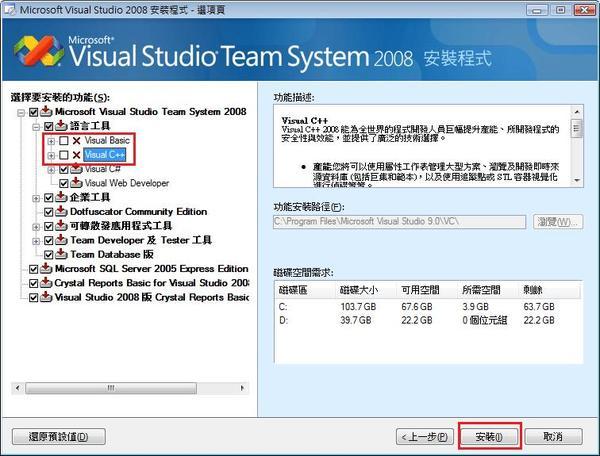
Task: Uncheck Crystal Reports Basic for Visual Studio checkbox
Action: pyautogui.click(x=34, y=284)
